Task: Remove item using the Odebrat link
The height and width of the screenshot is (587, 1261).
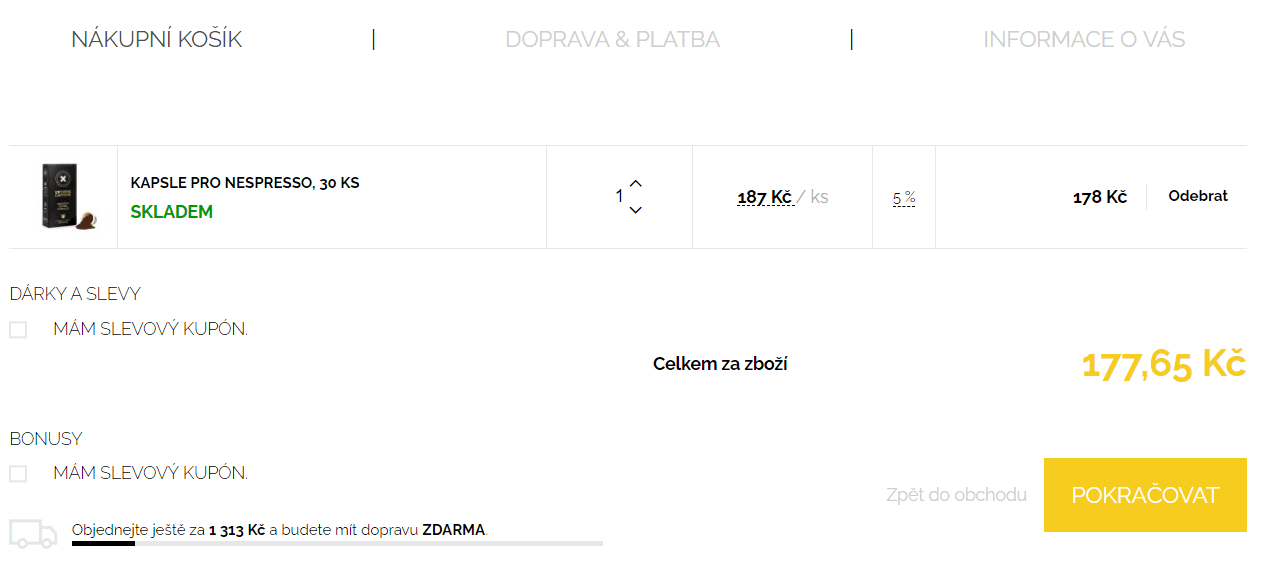Action: [x=1198, y=196]
